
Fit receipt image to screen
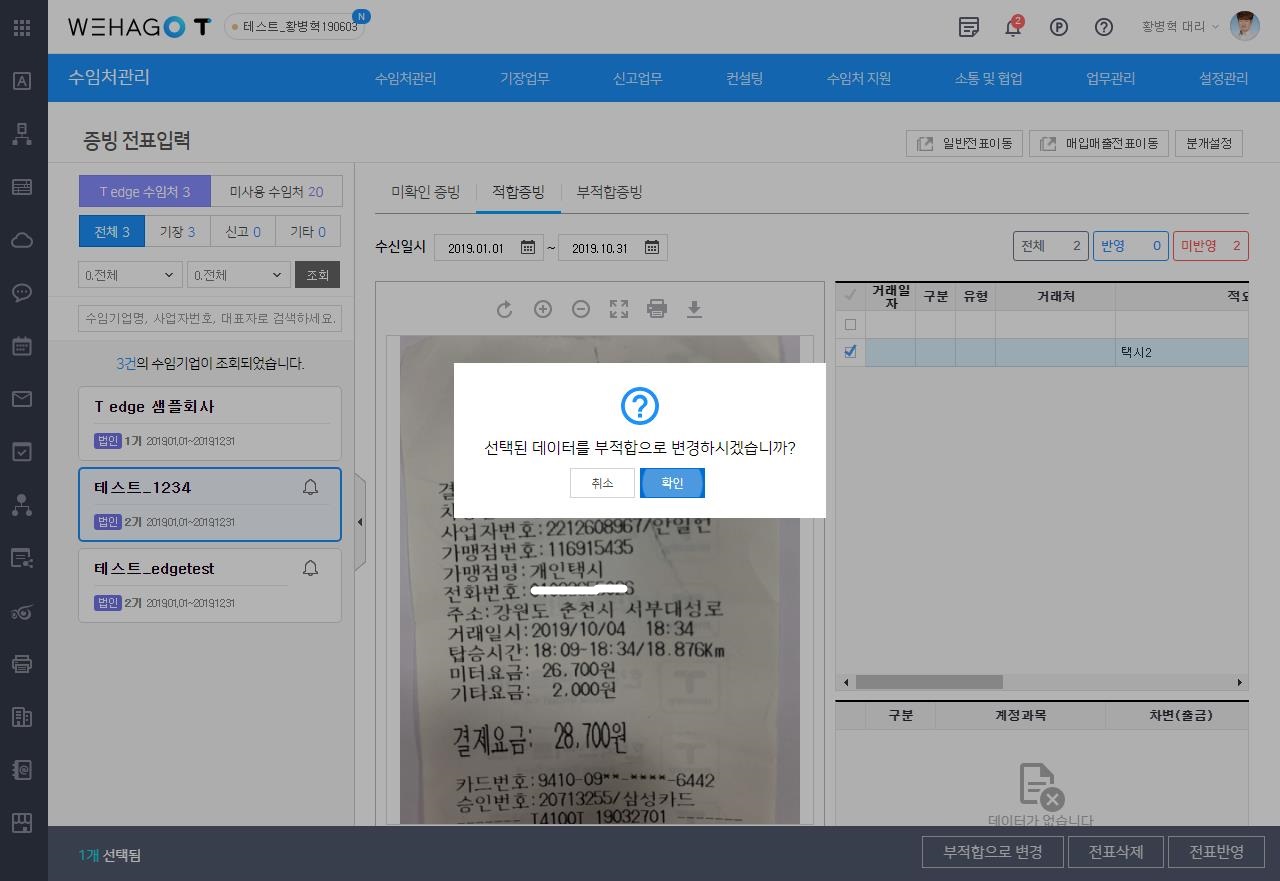click(619, 310)
